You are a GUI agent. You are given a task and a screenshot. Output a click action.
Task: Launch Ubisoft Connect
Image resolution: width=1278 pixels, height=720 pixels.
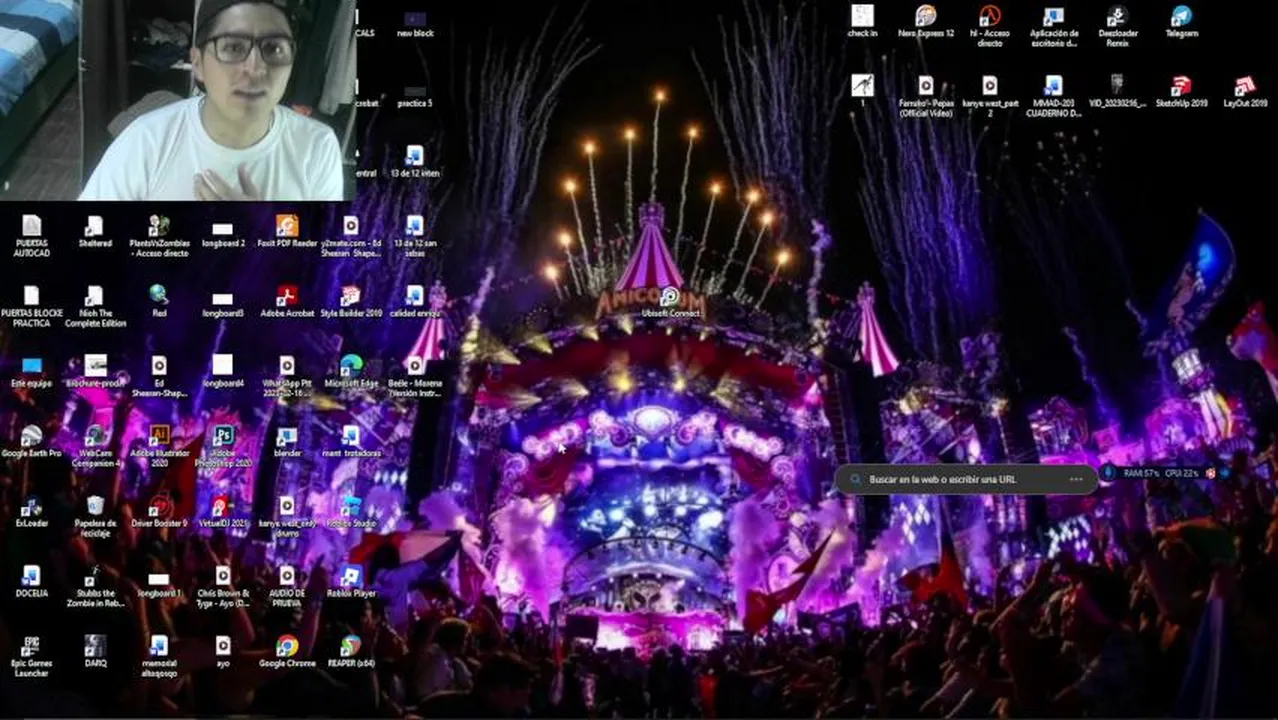pyautogui.click(x=670, y=302)
